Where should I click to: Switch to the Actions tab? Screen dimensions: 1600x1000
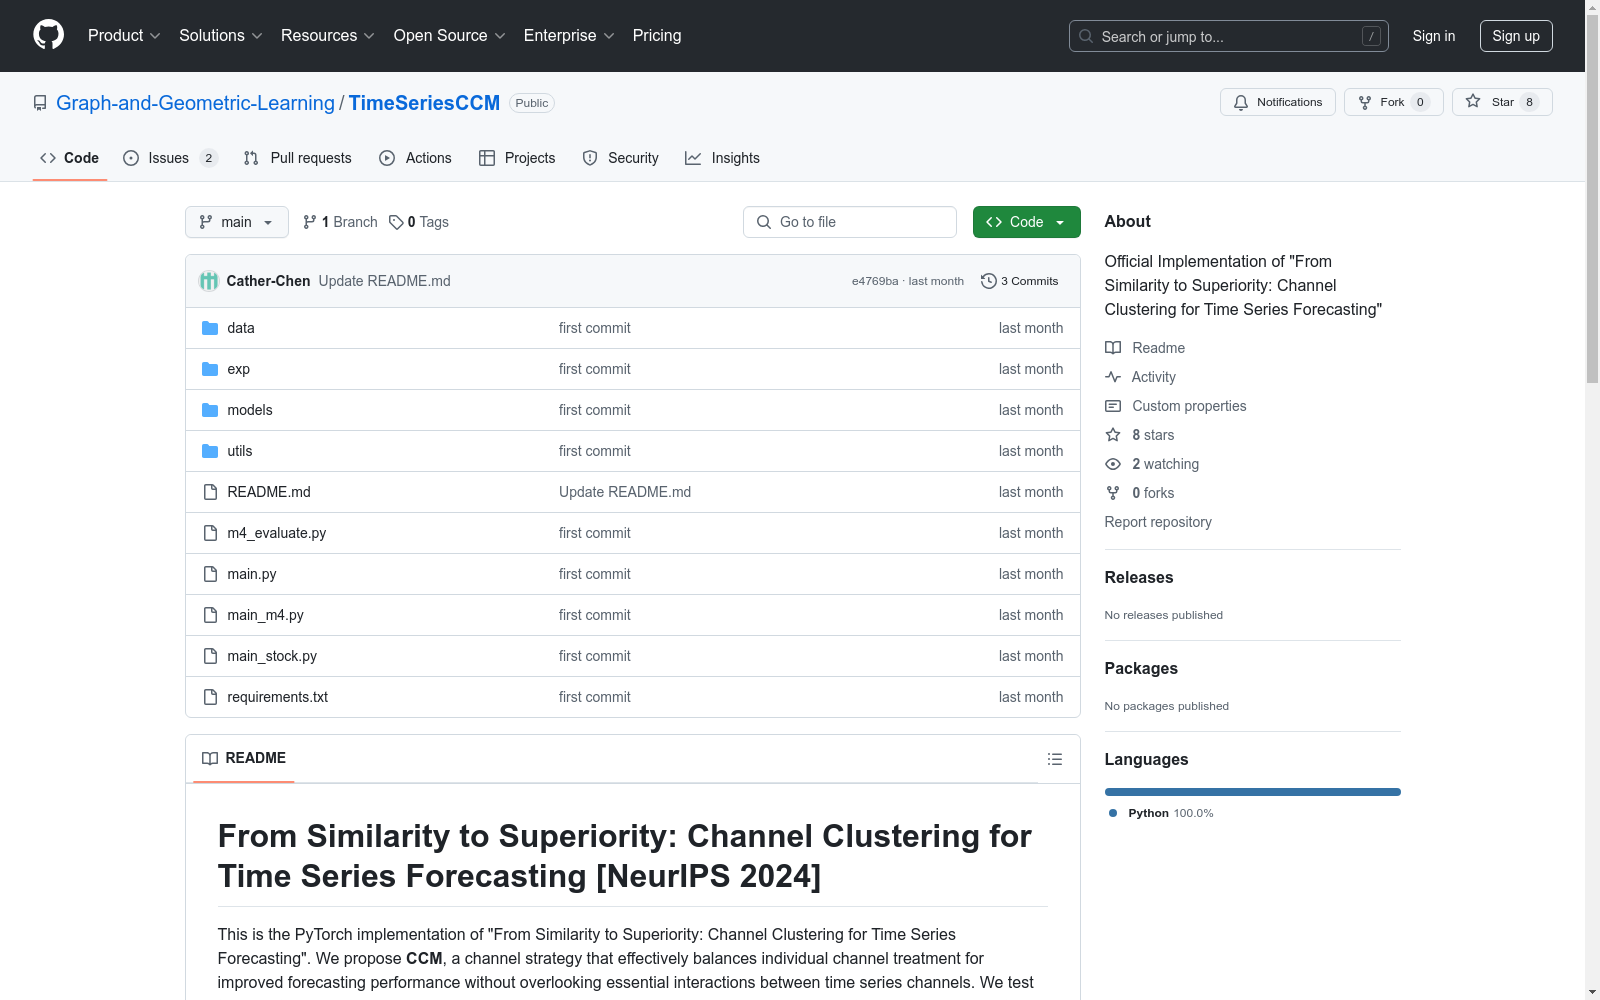pos(415,158)
